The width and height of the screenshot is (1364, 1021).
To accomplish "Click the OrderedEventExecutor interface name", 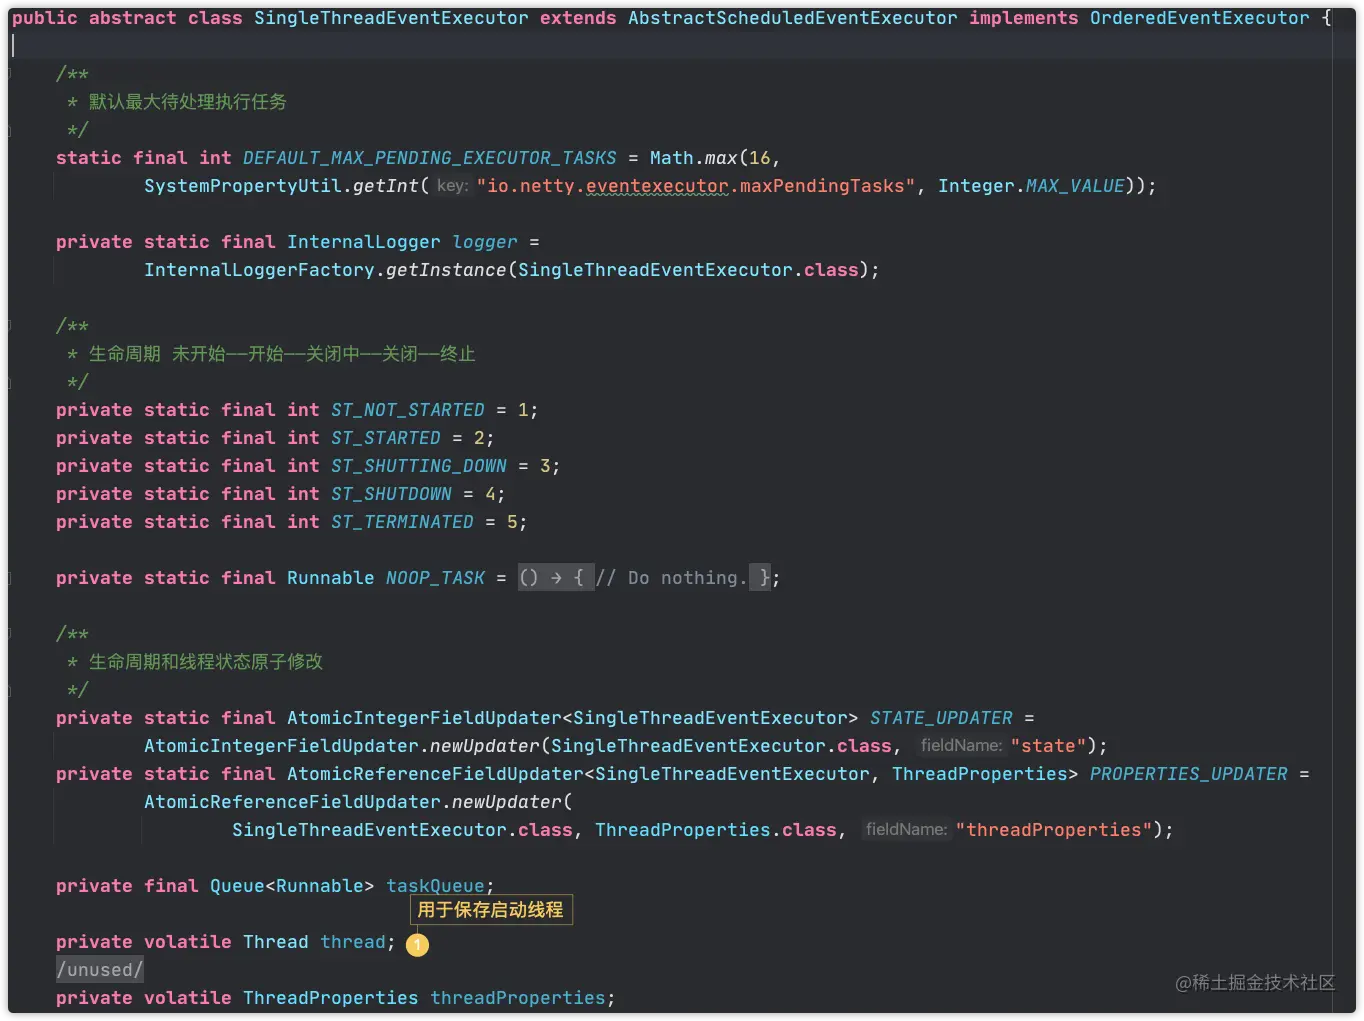I will pyautogui.click(x=1199, y=18).
